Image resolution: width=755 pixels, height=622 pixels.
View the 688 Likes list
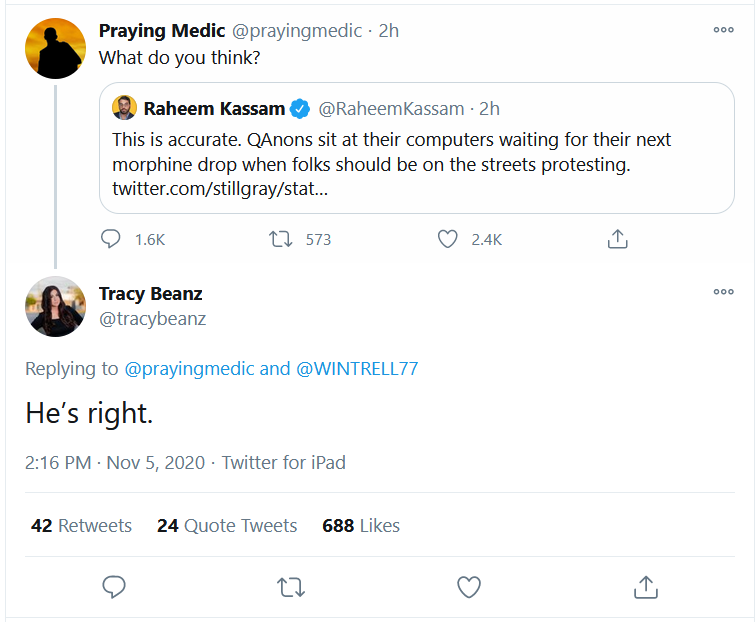point(361,525)
